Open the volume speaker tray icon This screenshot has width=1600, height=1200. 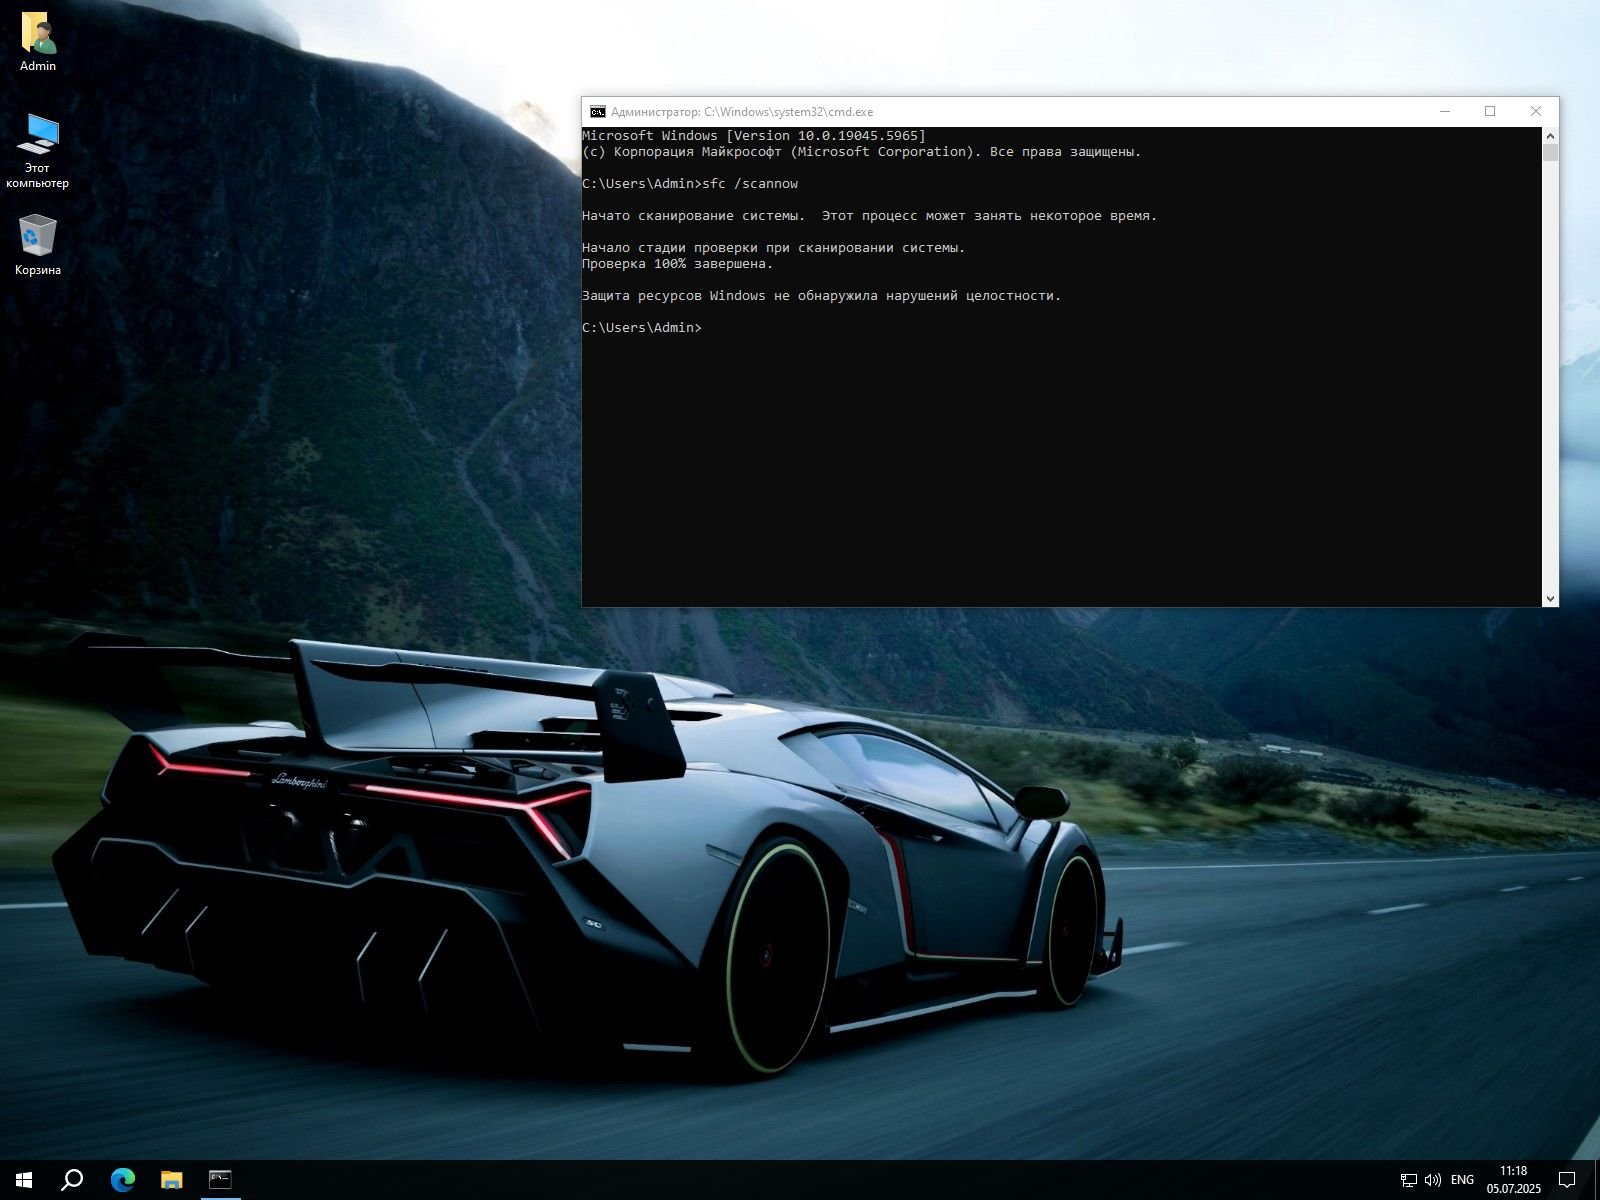[x=1432, y=1181]
